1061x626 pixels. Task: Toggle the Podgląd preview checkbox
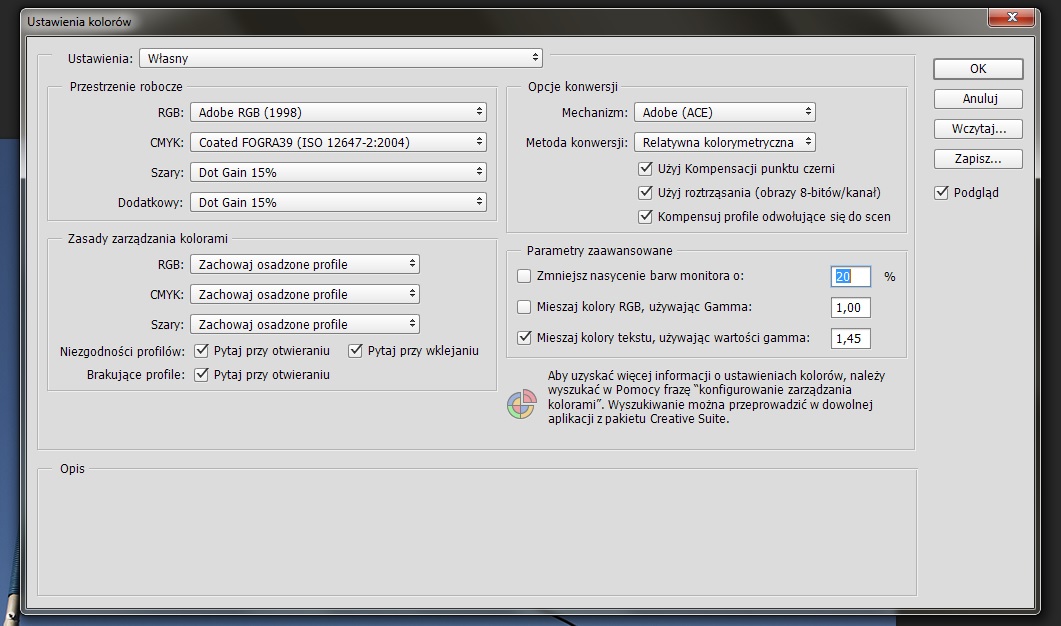pyautogui.click(x=941, y=193)
